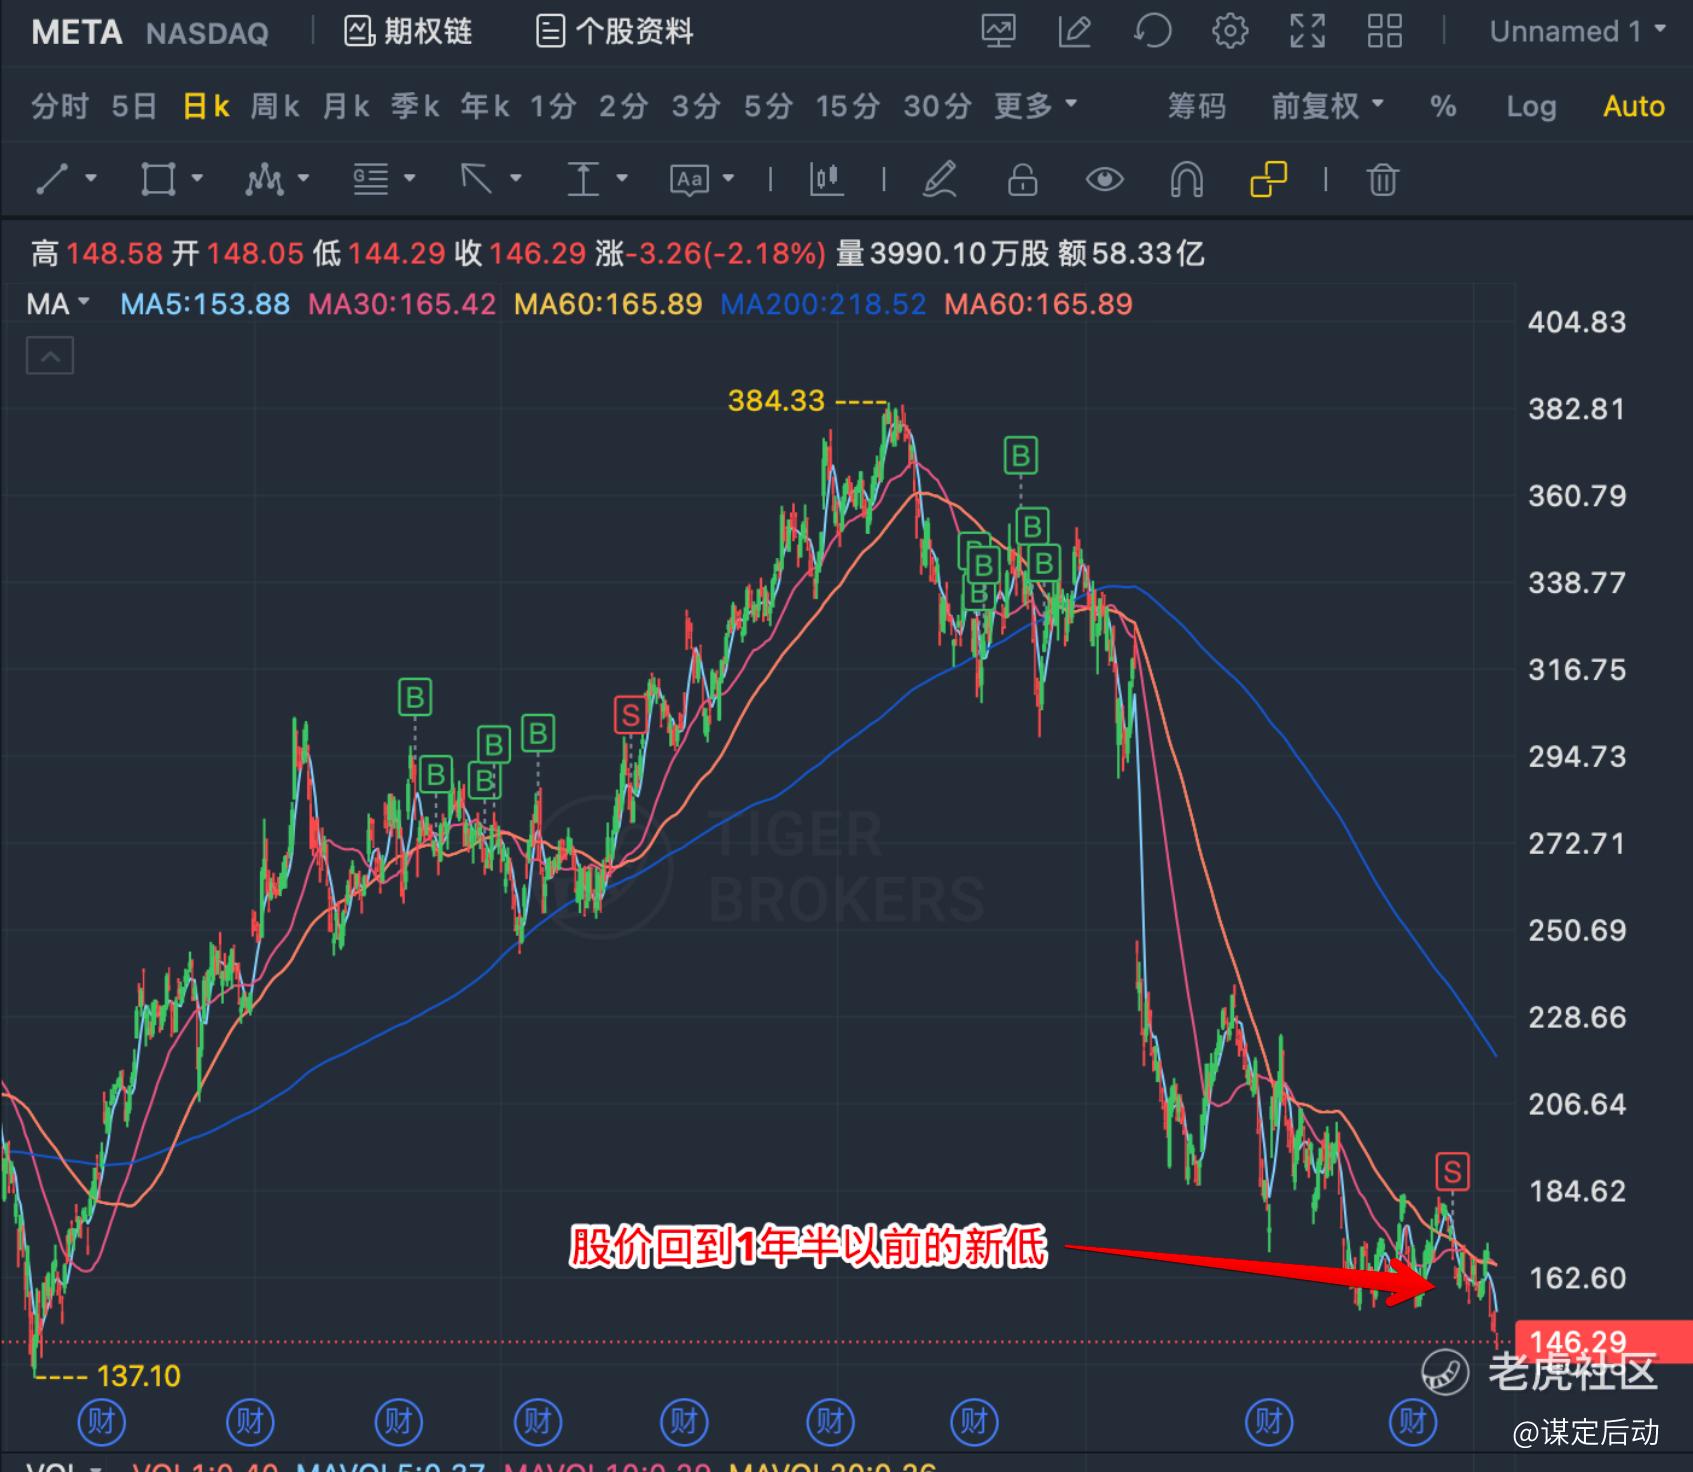1693x1472 pixels.
Task: Open the multi-chart grid layout icon
Action: 1385,31
